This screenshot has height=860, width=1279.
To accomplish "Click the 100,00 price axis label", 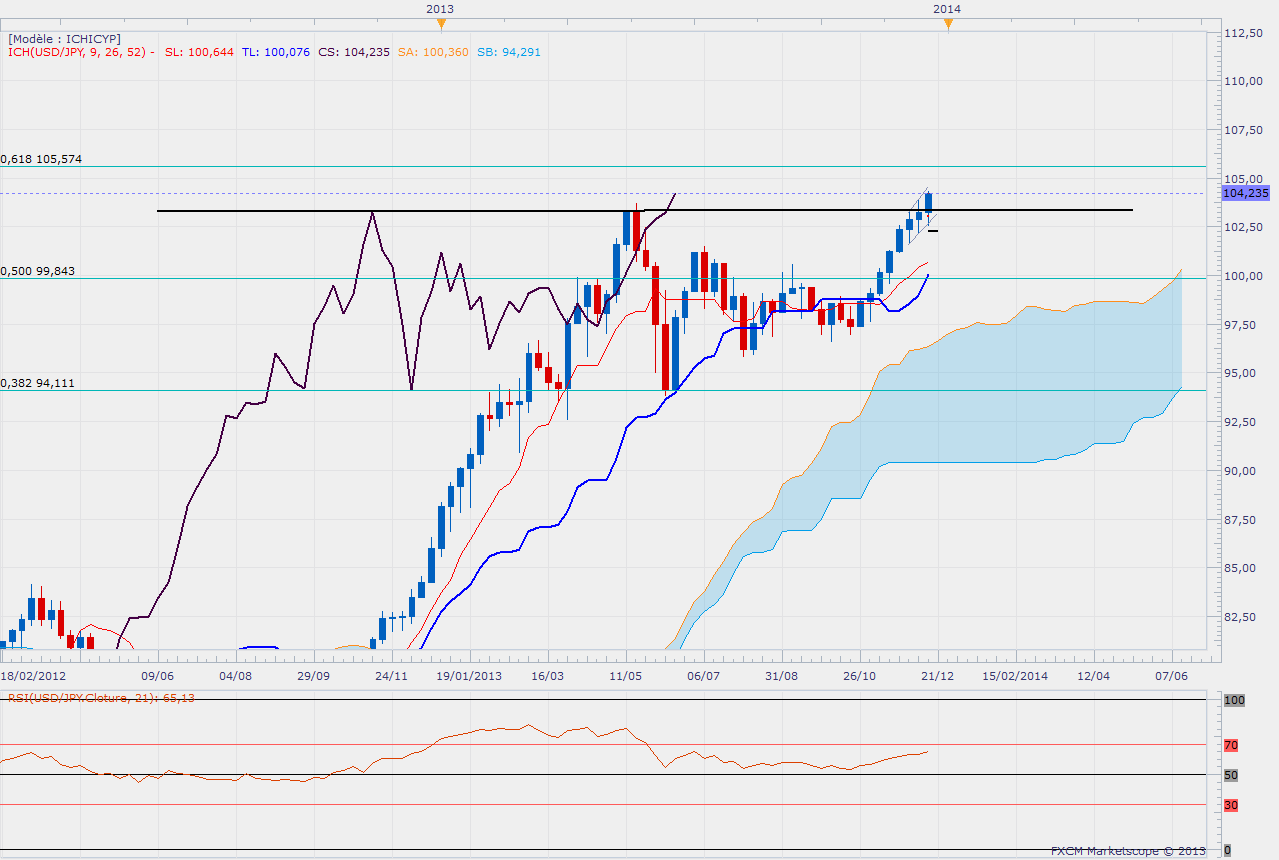I will point(1242,276).
